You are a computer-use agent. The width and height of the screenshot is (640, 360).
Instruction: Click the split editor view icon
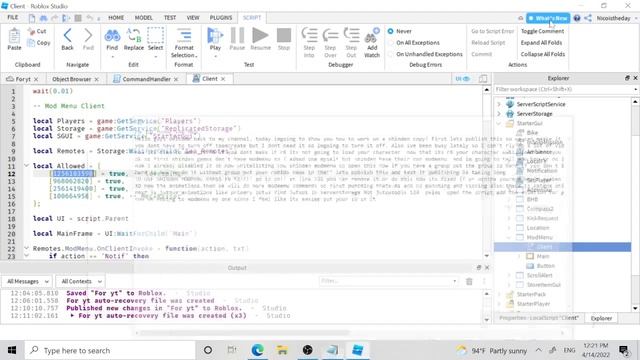483,79
